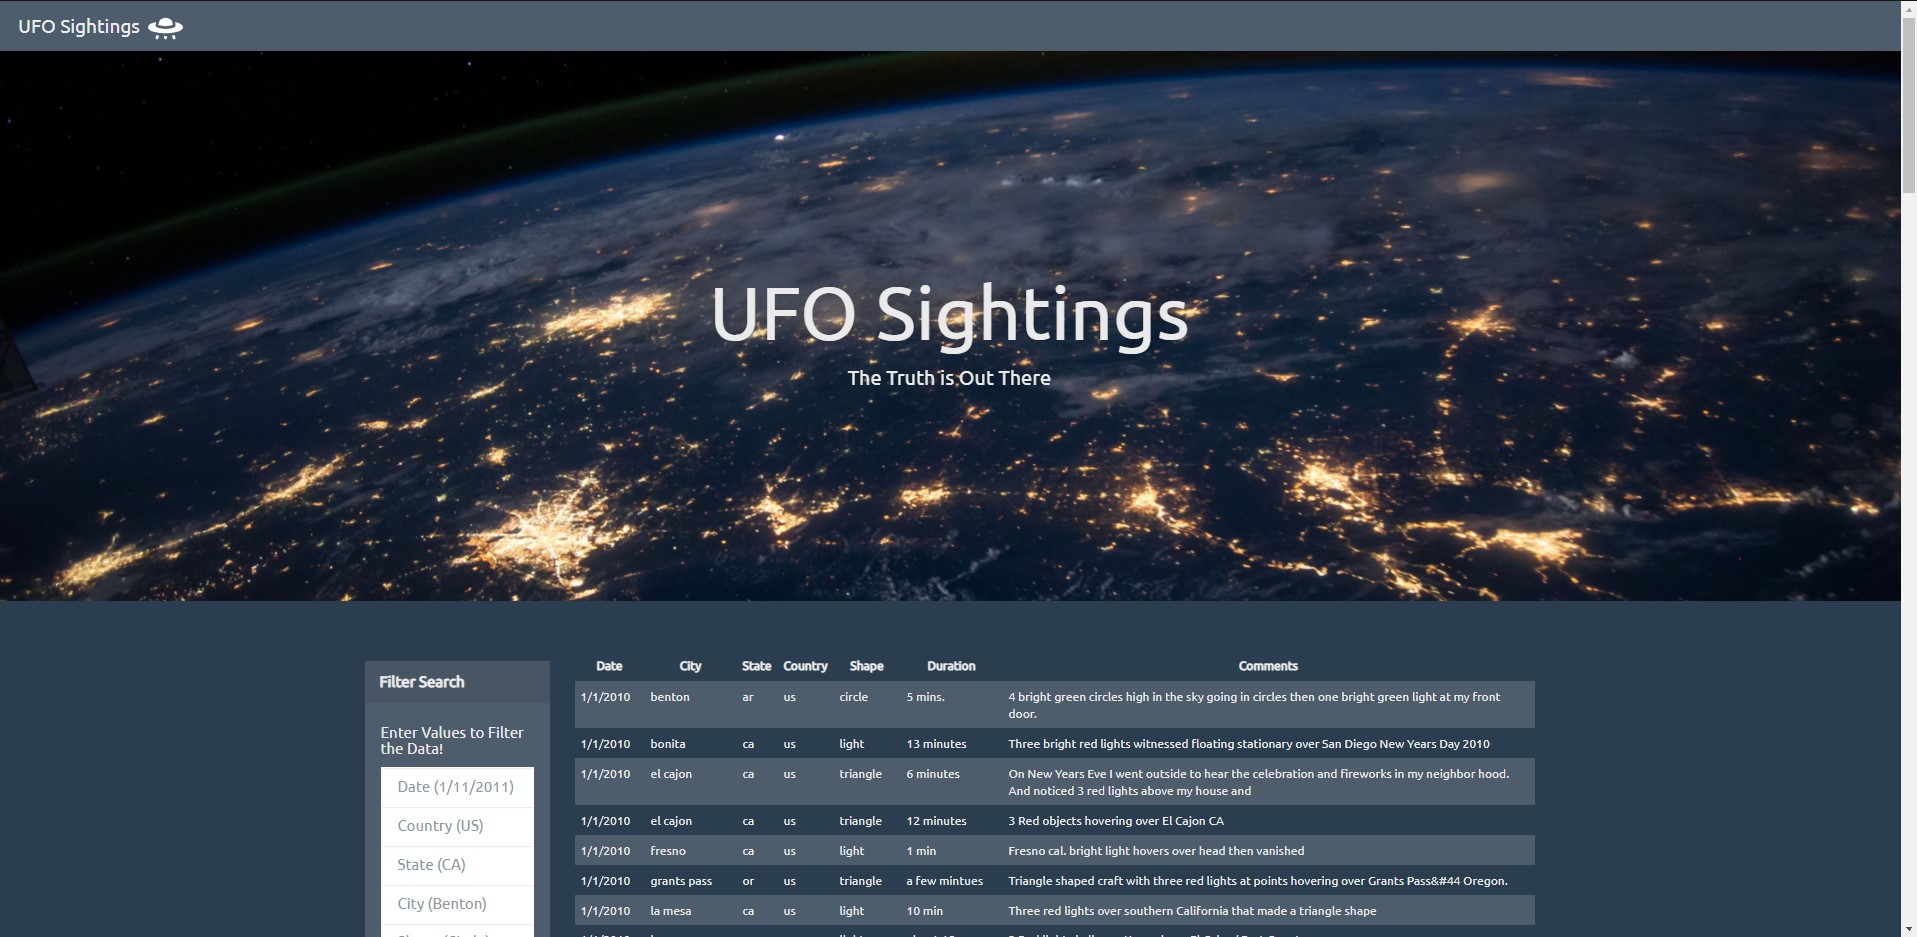Click comment 'Three bright red lights witnessed floating'
This screenshot has width=1917, height=937.
coord(1249,744)
